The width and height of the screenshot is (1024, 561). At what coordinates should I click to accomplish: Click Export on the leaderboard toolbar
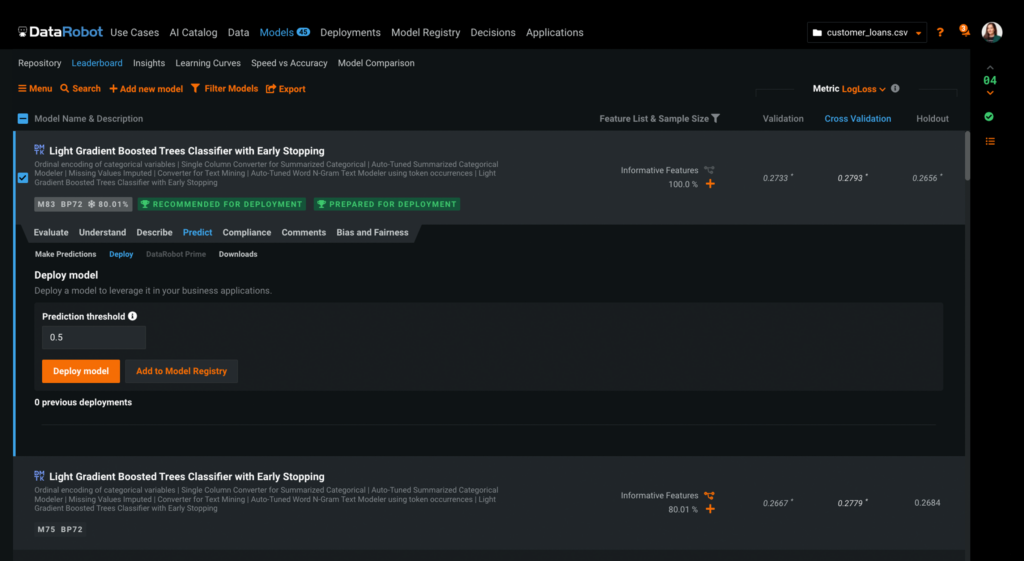click(285, 89)
